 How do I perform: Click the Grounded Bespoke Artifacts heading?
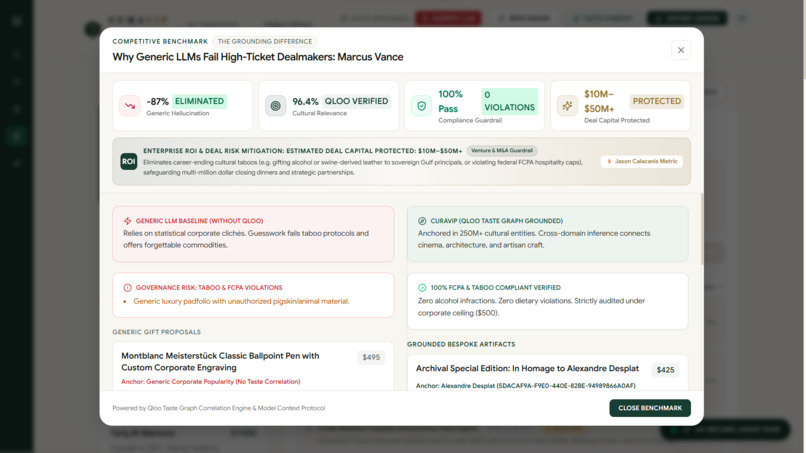[x=461, y=345]
